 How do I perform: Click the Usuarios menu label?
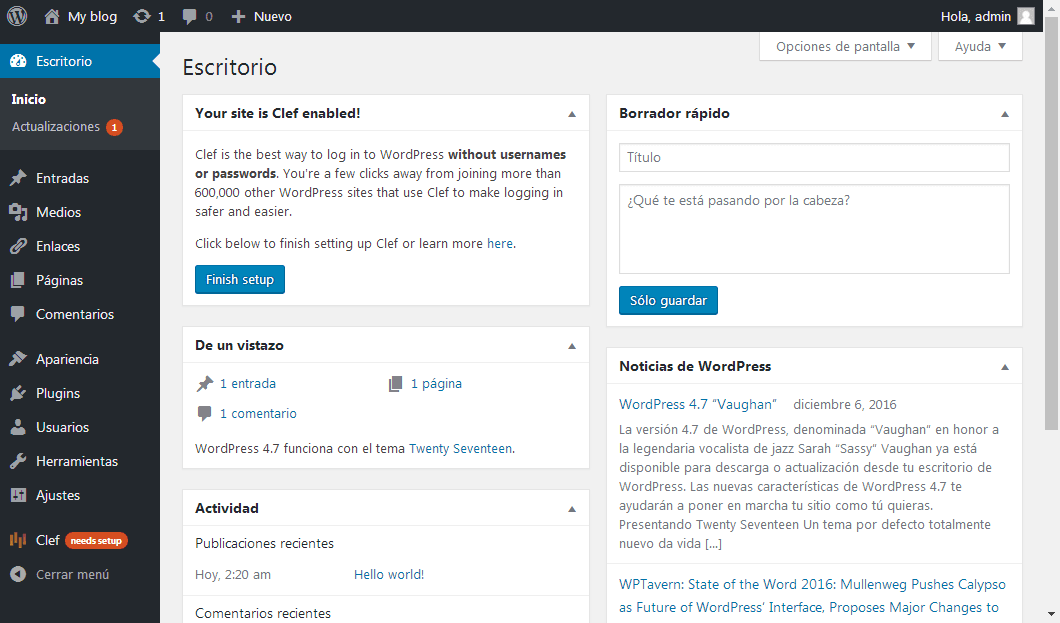pyautogui.click(x=62, y=427)
